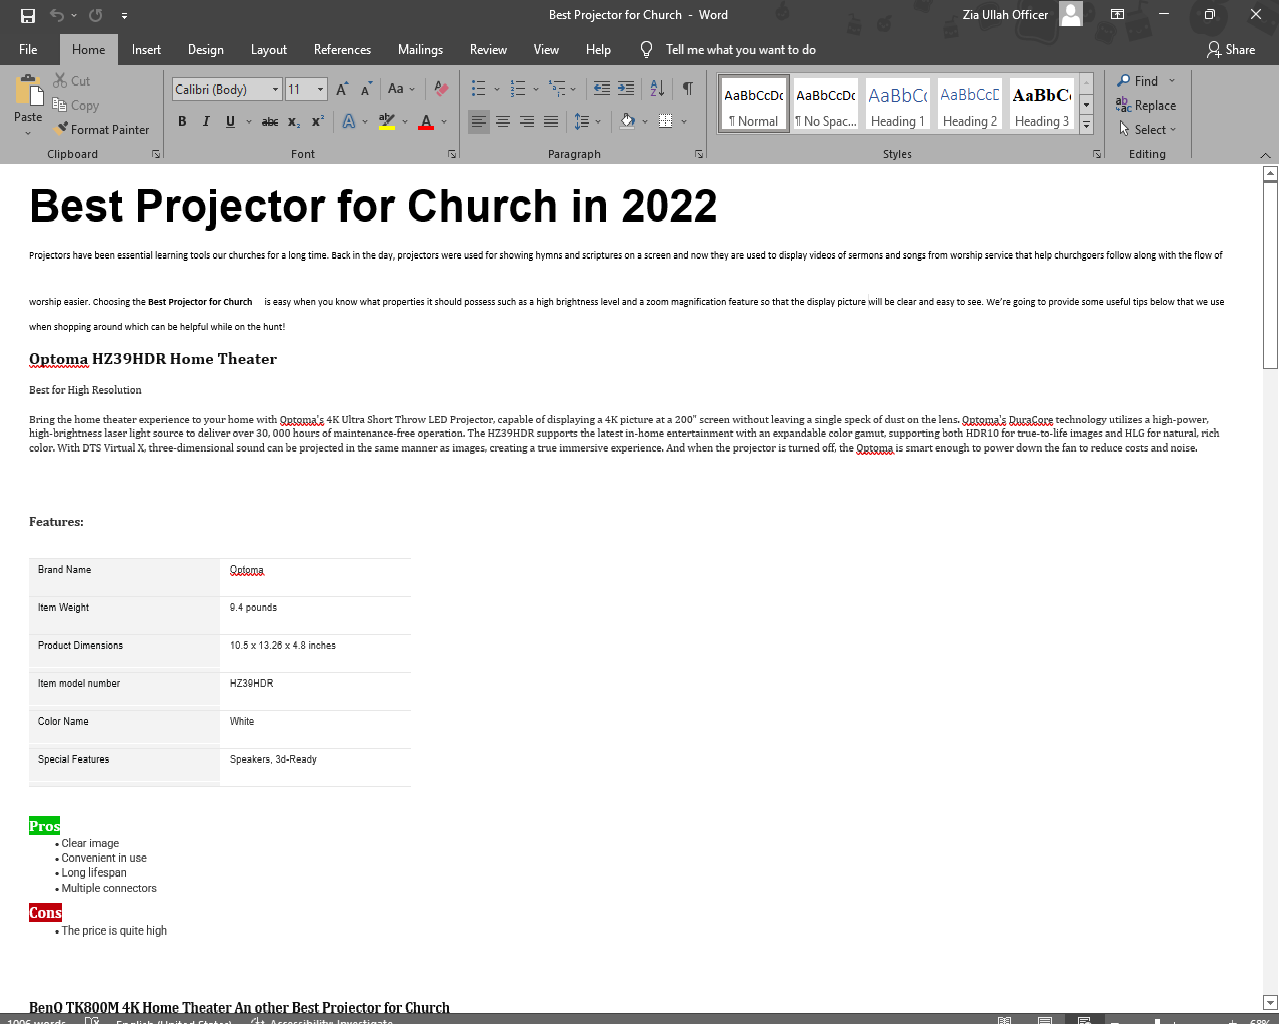Apply the yellow text highlight color
The width and height of the screenshot is (1280, 1024).
[387, 122]
